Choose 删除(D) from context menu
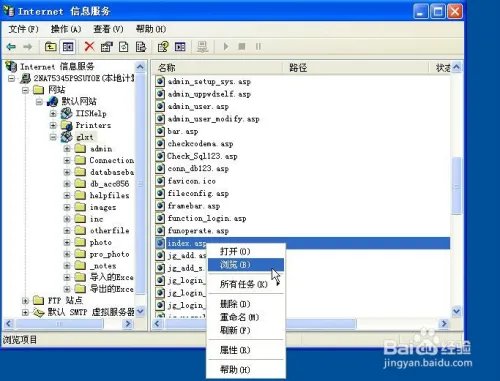This screenshot has width=500, height=381. (x=246, y=304)
